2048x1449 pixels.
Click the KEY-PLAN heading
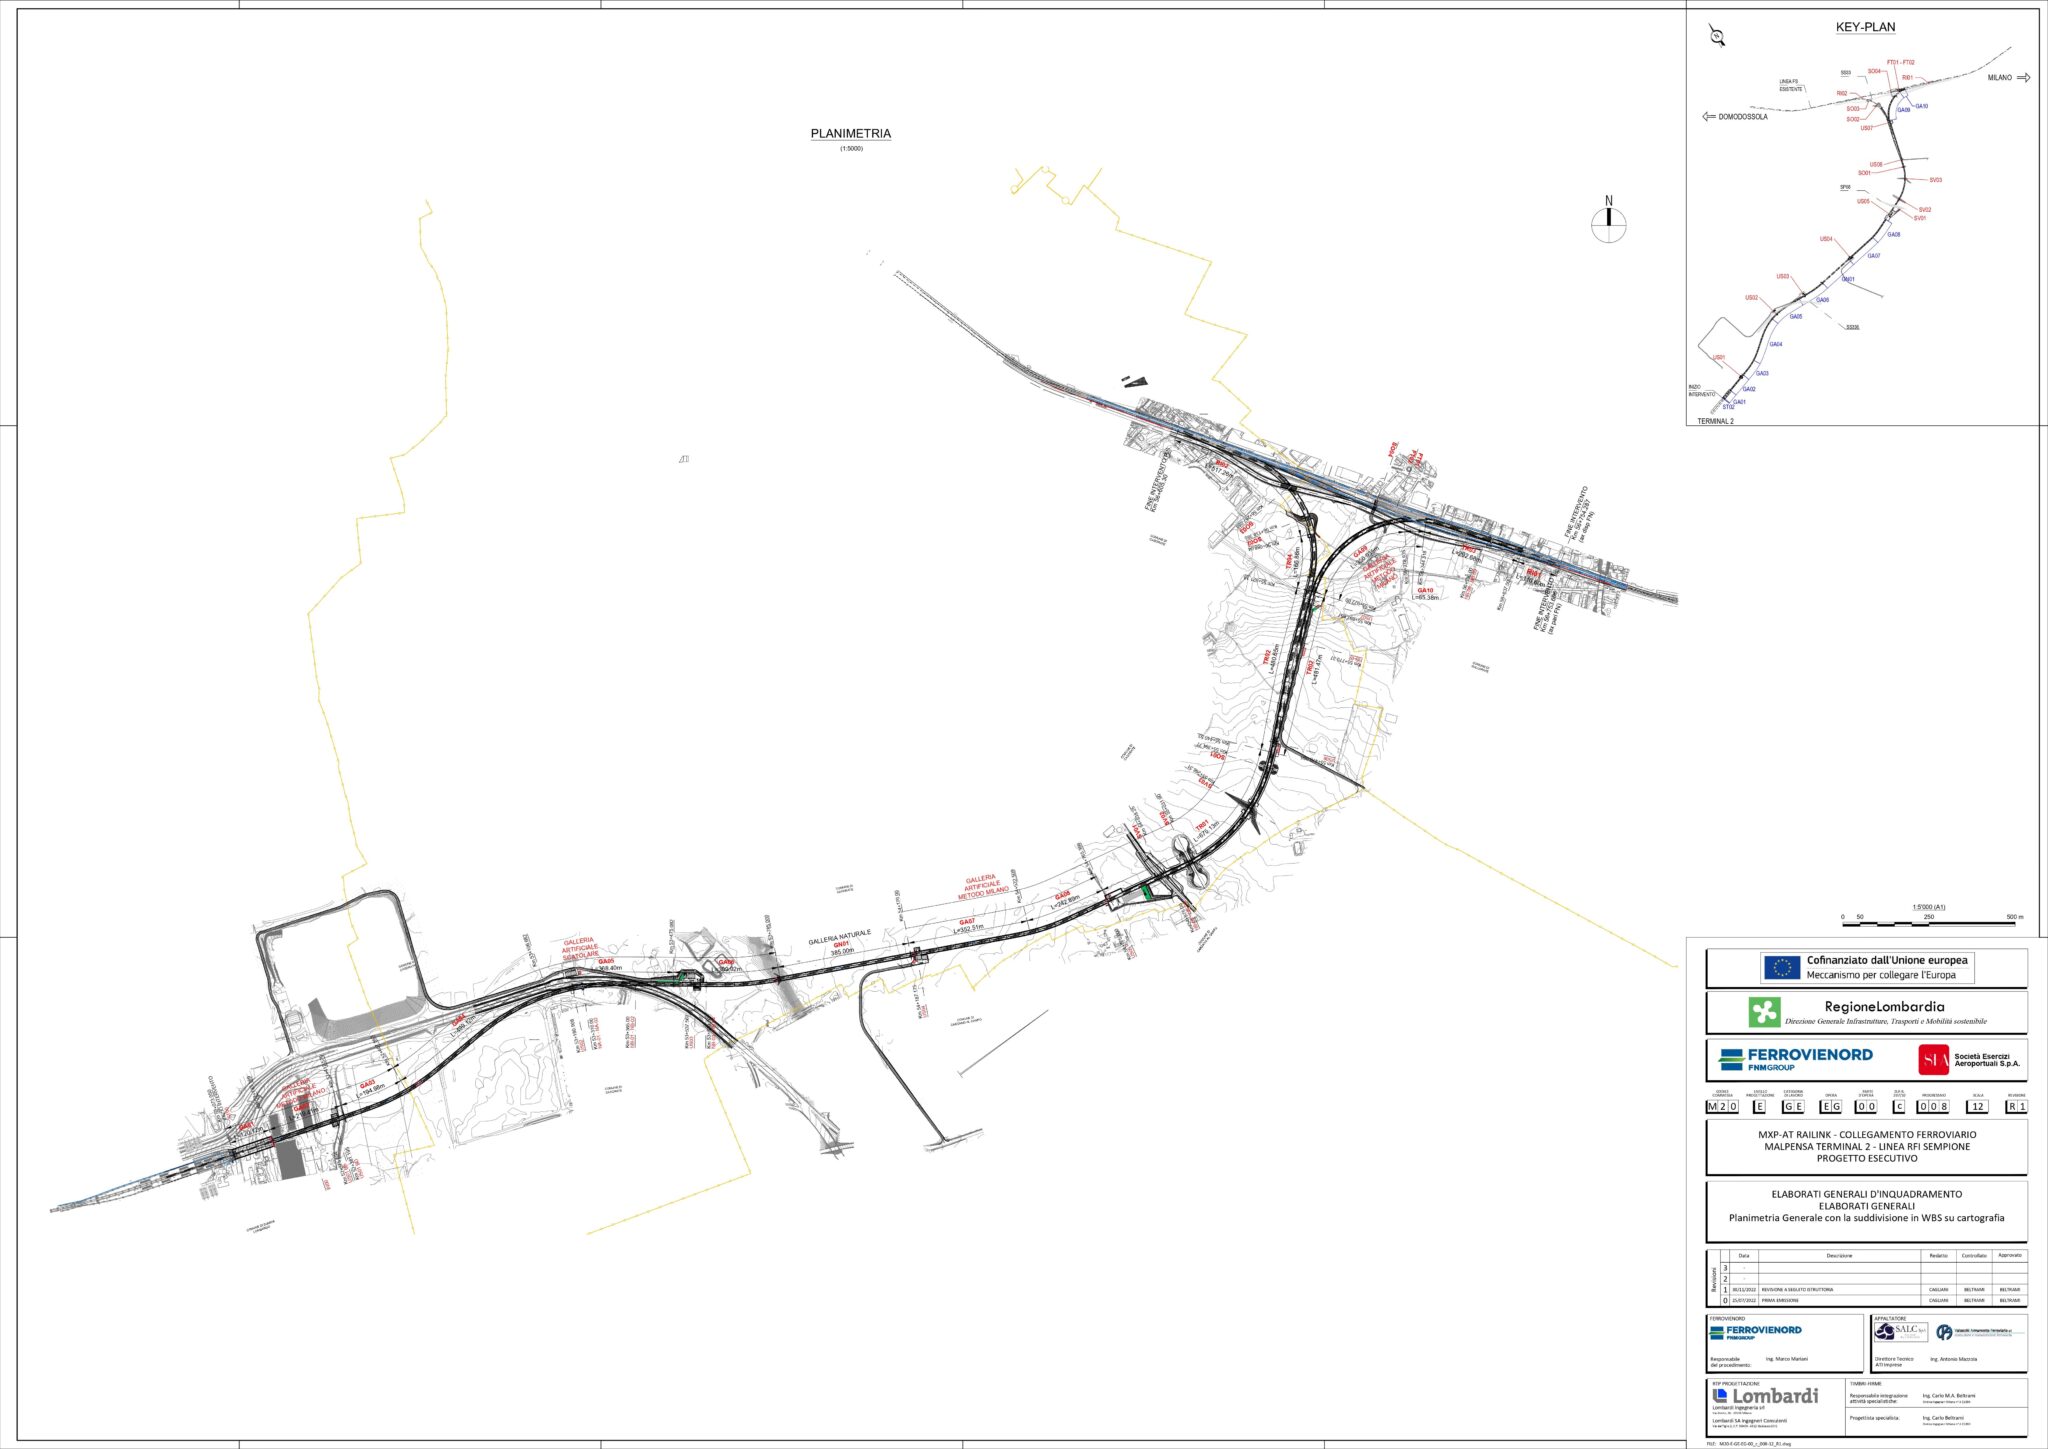(1865, 28)
